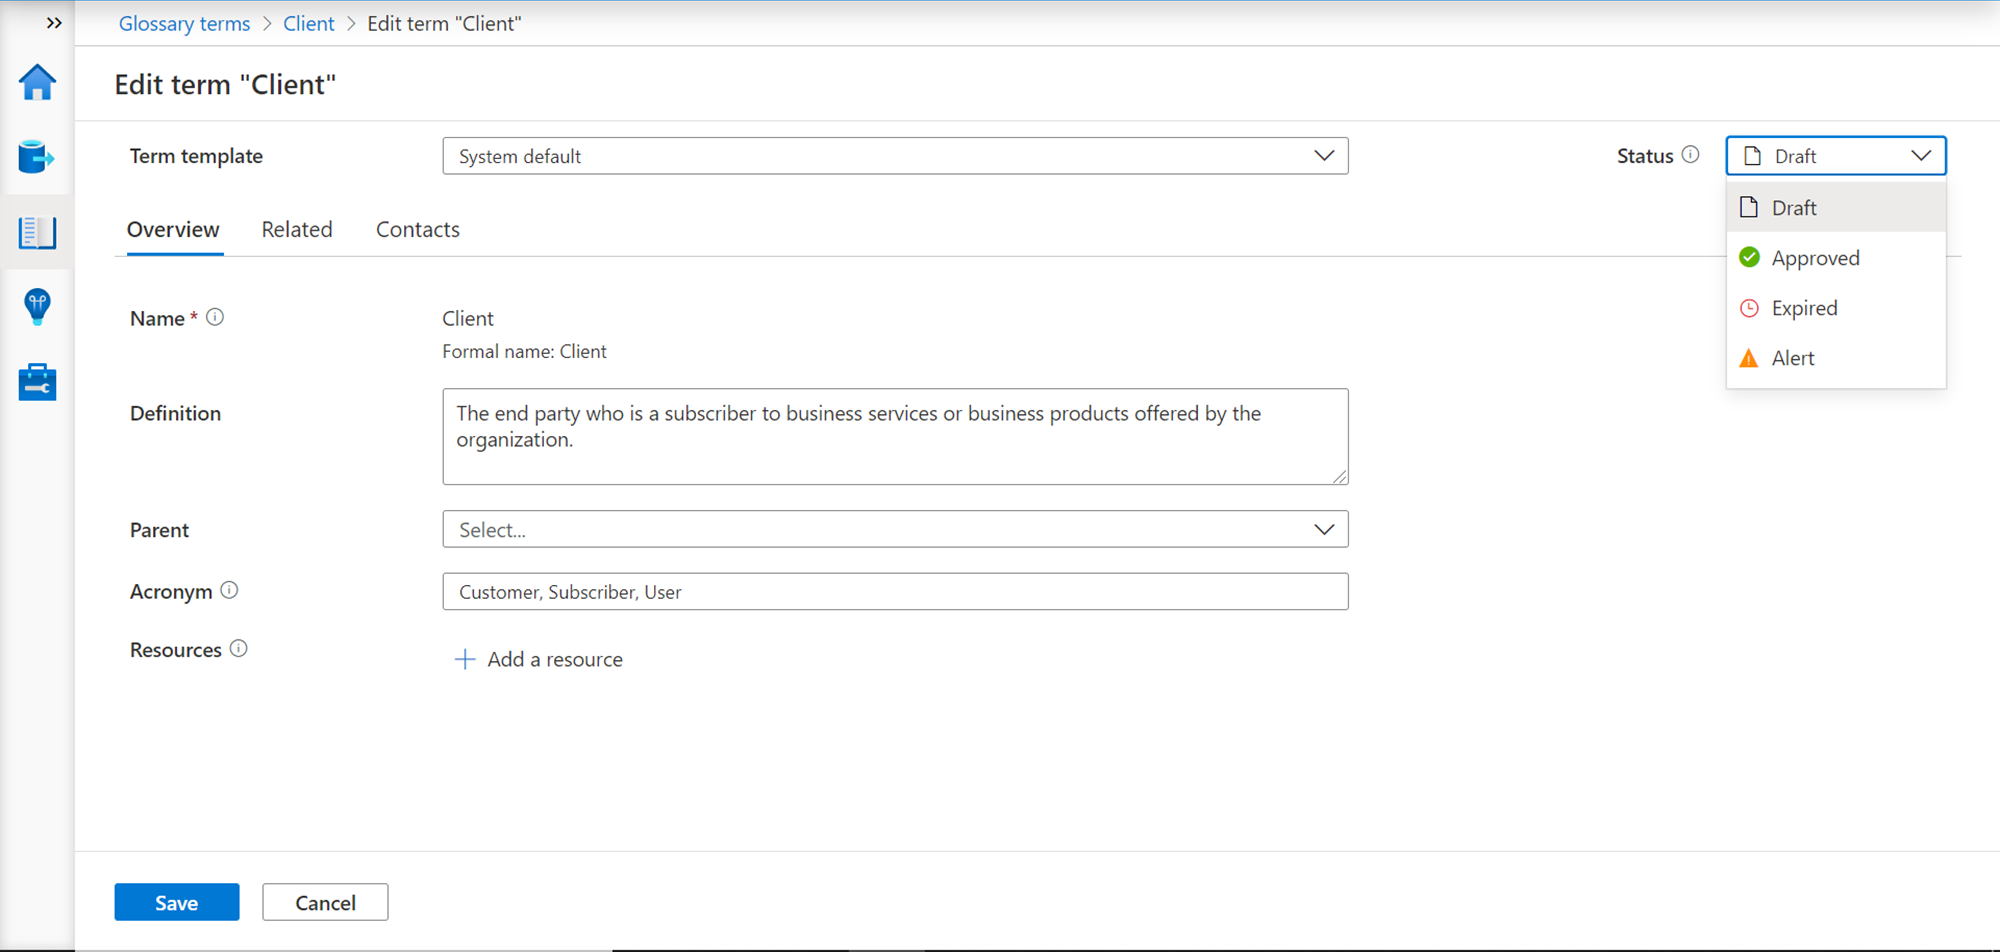2000x952 pixels.
Task: Open the insights lightbulb sidebar icon
Action: click(x=37, y=307)
